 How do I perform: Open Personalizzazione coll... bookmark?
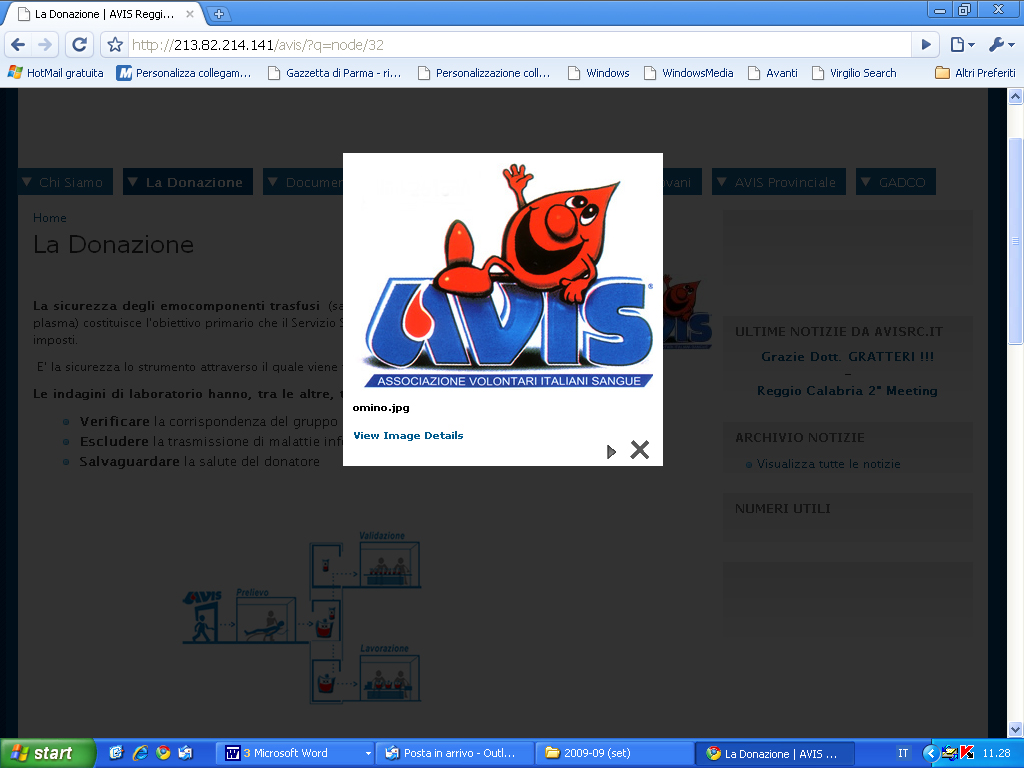[484, 73]
